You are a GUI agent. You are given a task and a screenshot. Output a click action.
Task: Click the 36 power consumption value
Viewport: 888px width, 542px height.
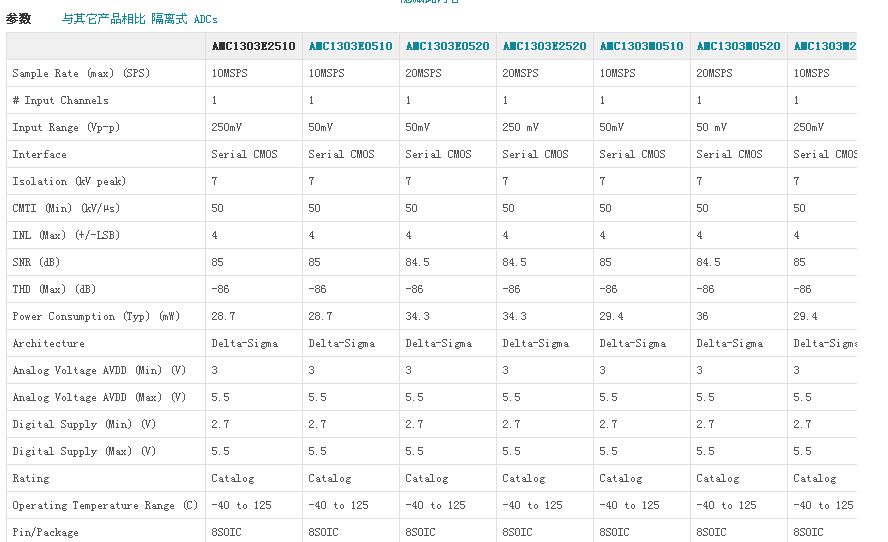702,316
